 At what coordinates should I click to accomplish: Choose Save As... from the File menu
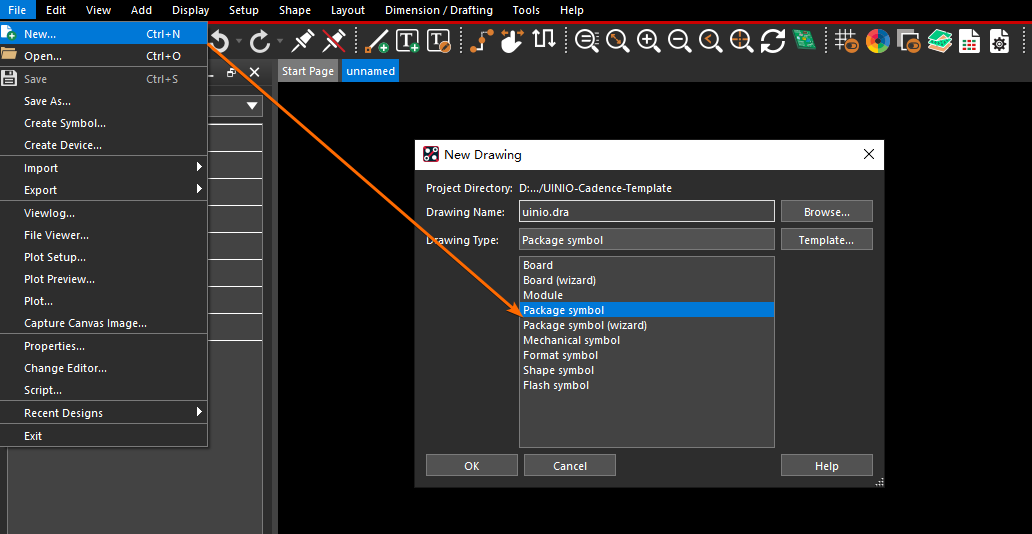click(47, 101)
